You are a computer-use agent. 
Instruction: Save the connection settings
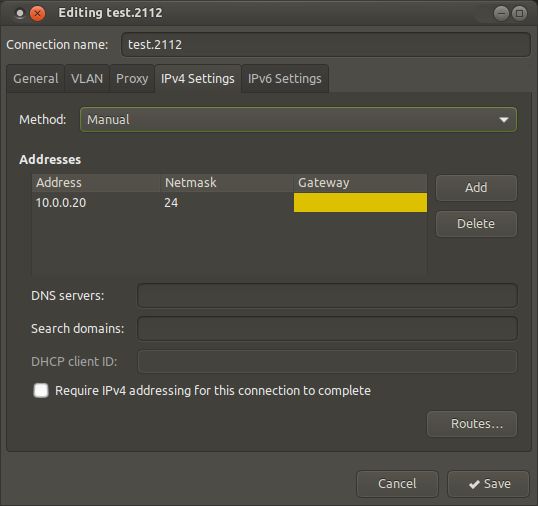(489, 484)
